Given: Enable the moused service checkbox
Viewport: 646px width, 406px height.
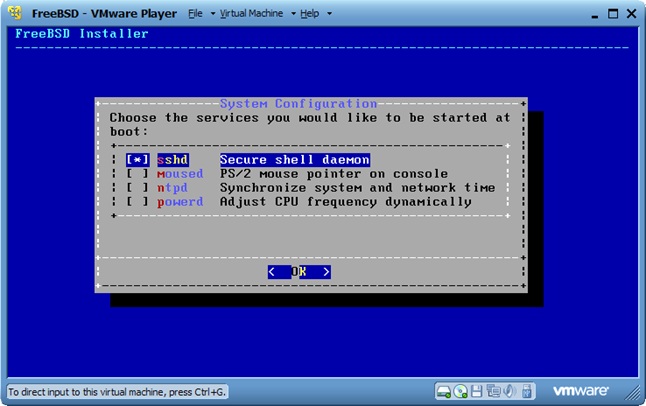Looking at the screenshot, I should (138, 174).
